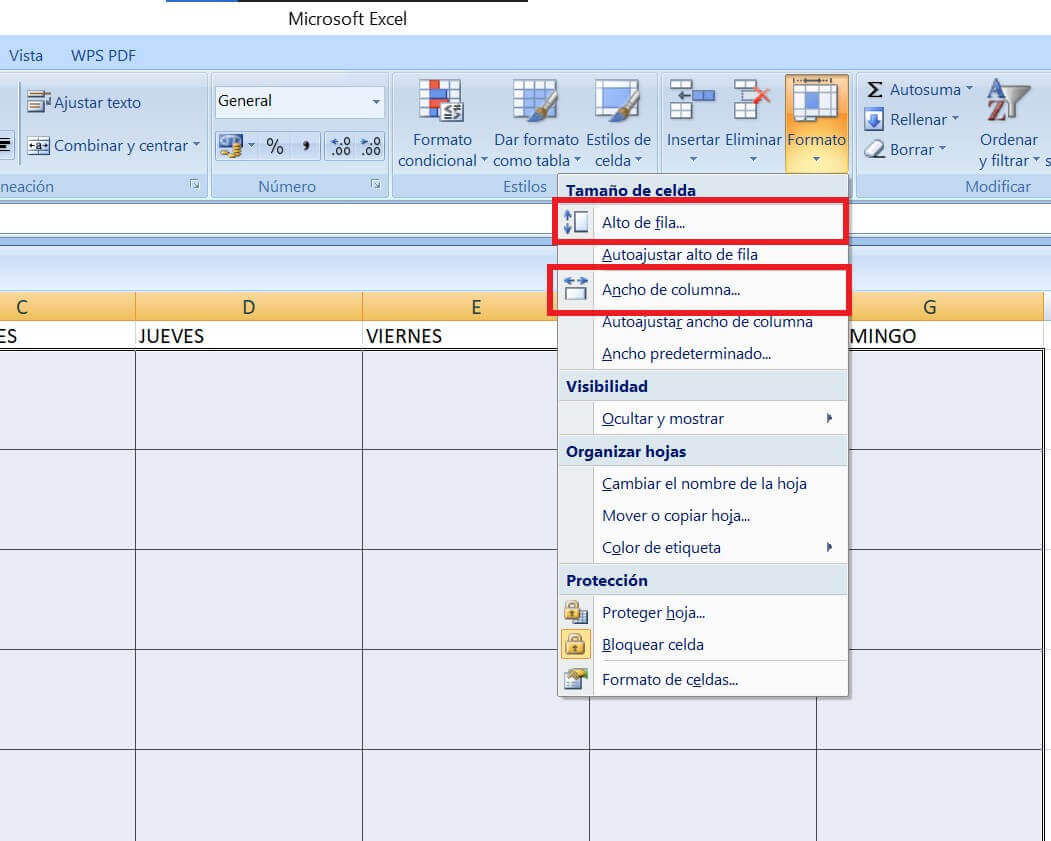Open Estilos de celda icon

[617, 102]
